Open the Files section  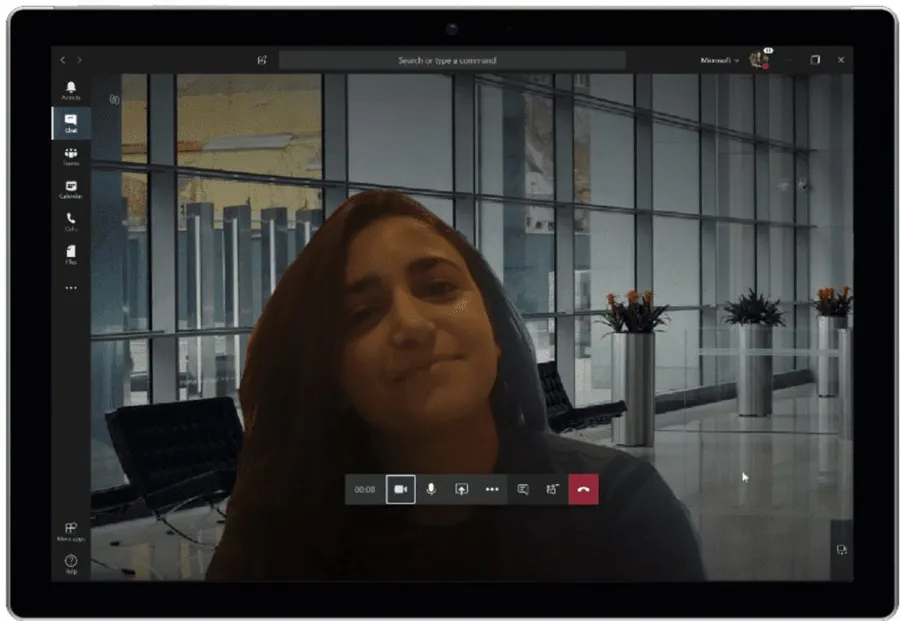pyautogui.click(x=71, y=254)
